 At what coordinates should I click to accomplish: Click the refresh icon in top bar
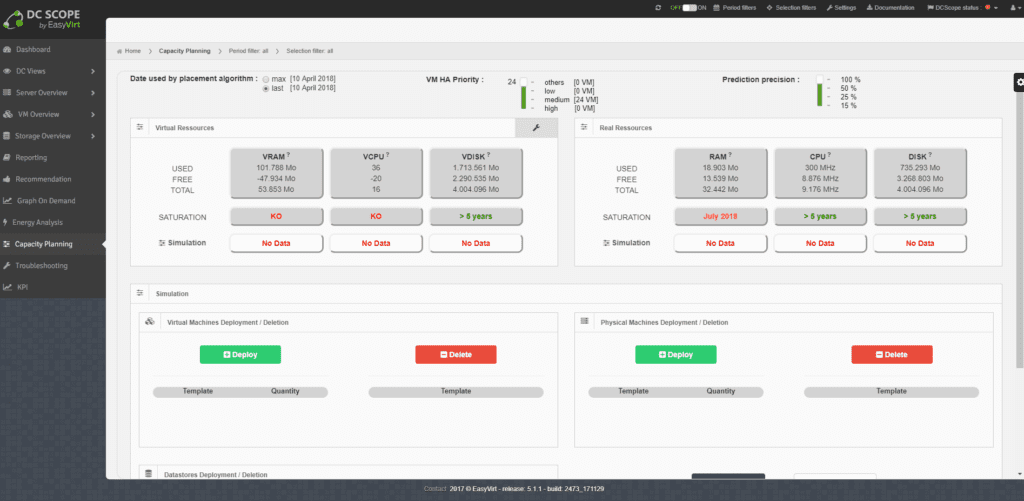(x=658, y=8)
